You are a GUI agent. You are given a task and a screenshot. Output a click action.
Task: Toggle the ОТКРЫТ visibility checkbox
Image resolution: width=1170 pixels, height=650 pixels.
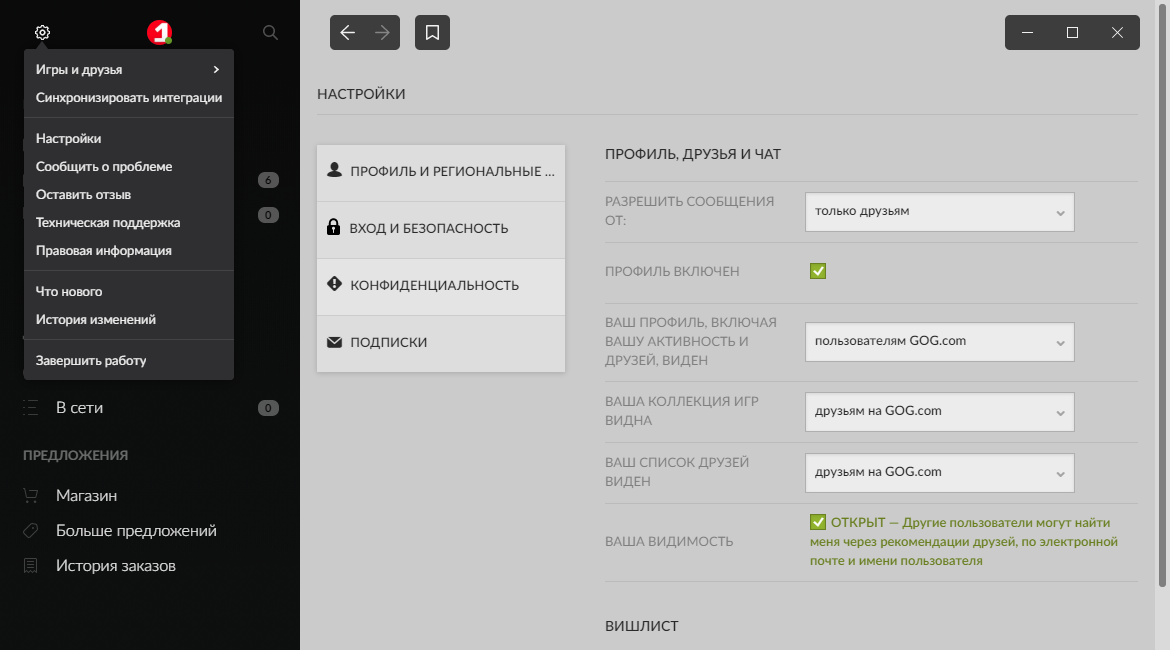(x=818, y=522)
